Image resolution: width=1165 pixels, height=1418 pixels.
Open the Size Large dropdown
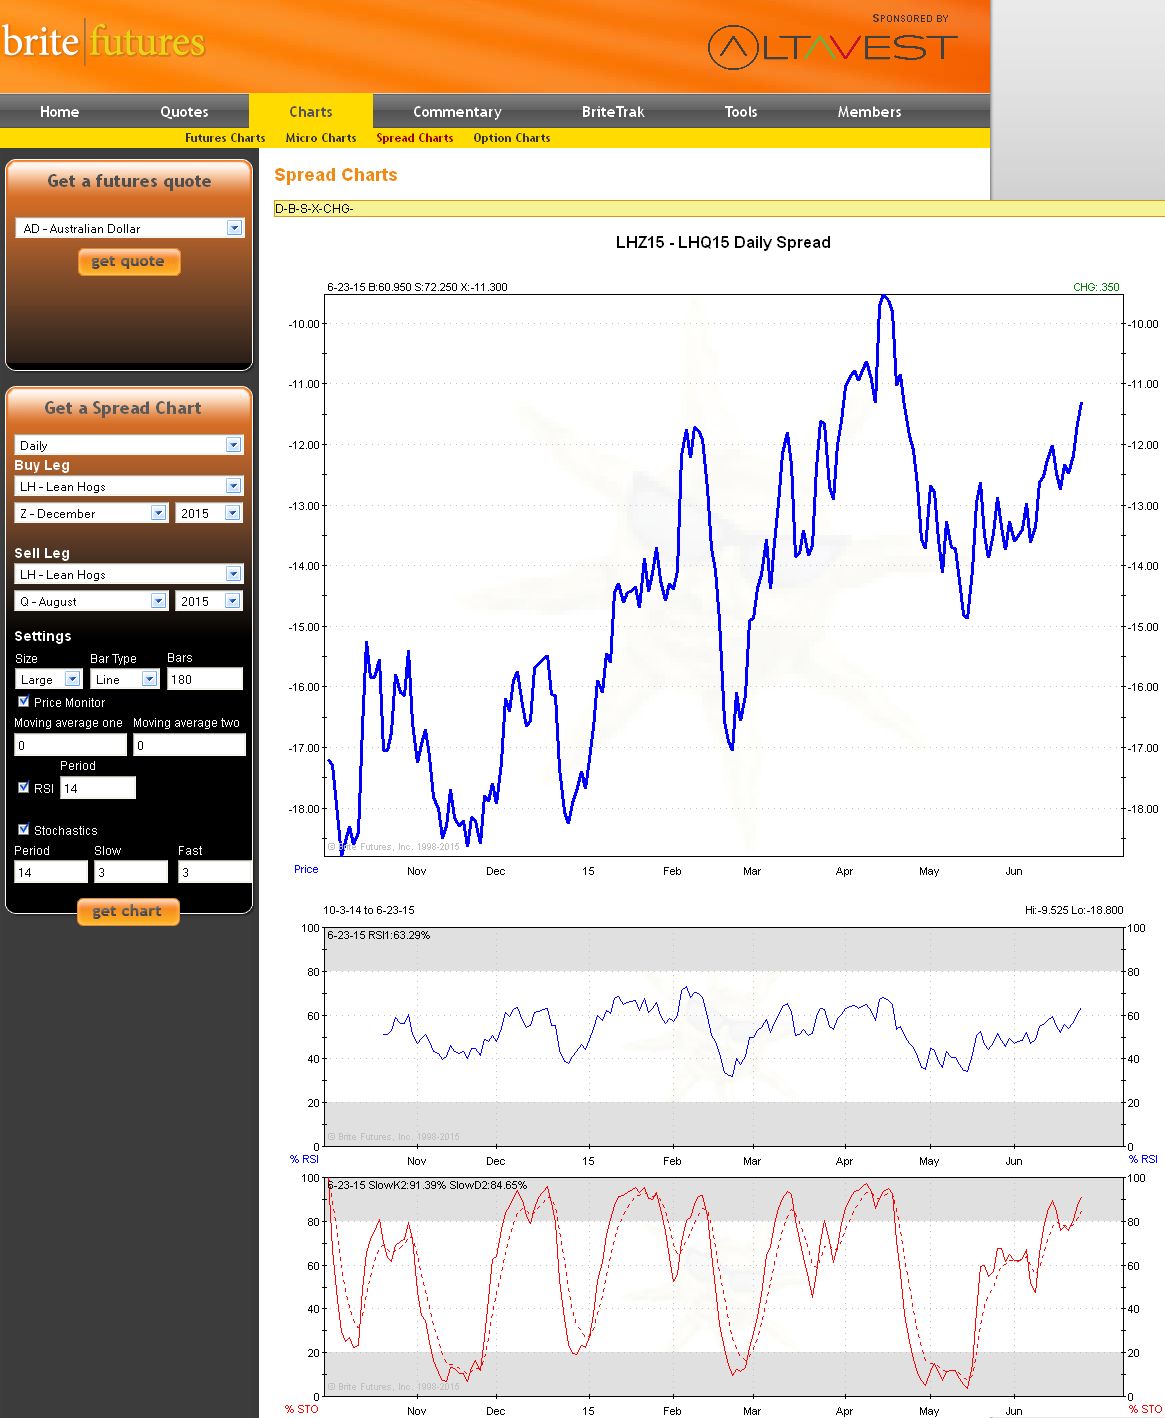point(48,679)
